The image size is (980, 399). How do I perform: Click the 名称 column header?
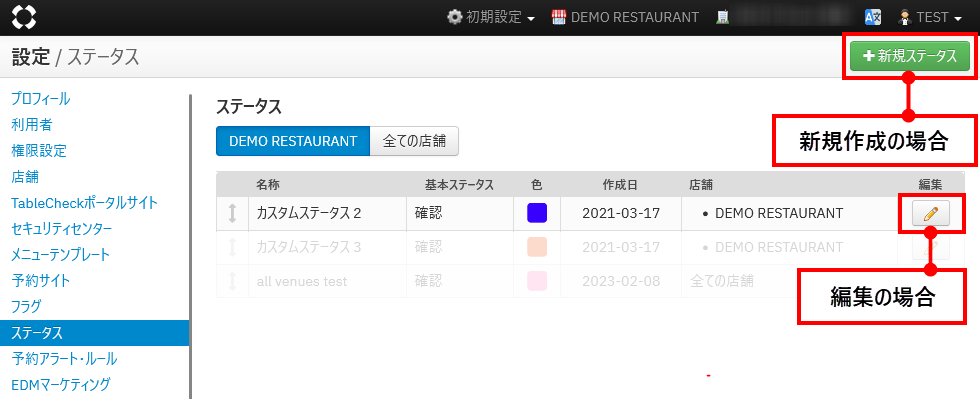268,184
